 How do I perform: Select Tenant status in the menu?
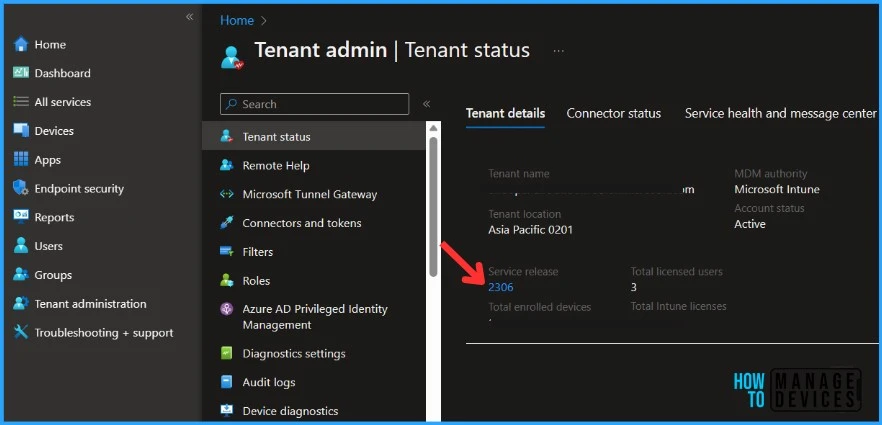tap(314, 137)
